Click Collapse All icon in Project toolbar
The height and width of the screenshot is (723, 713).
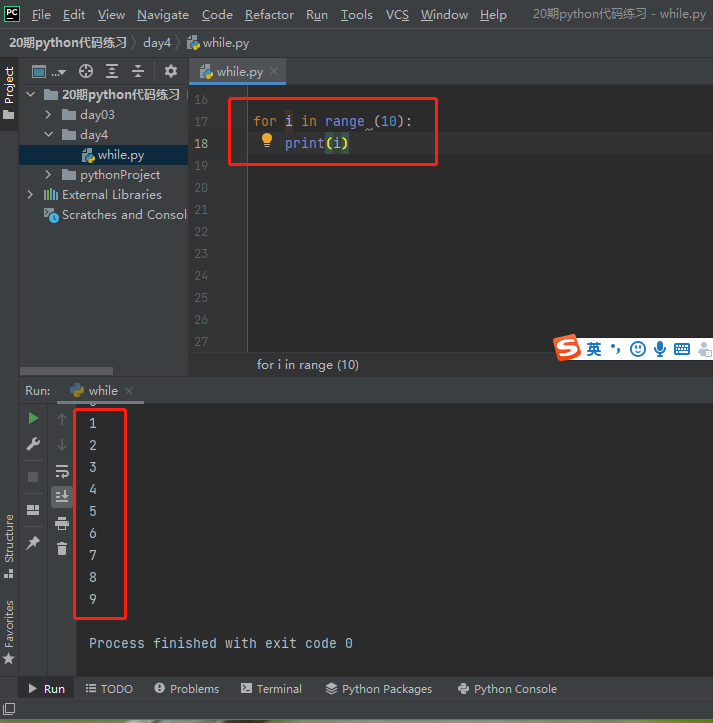pyautogui.click(x=137, y=71)
